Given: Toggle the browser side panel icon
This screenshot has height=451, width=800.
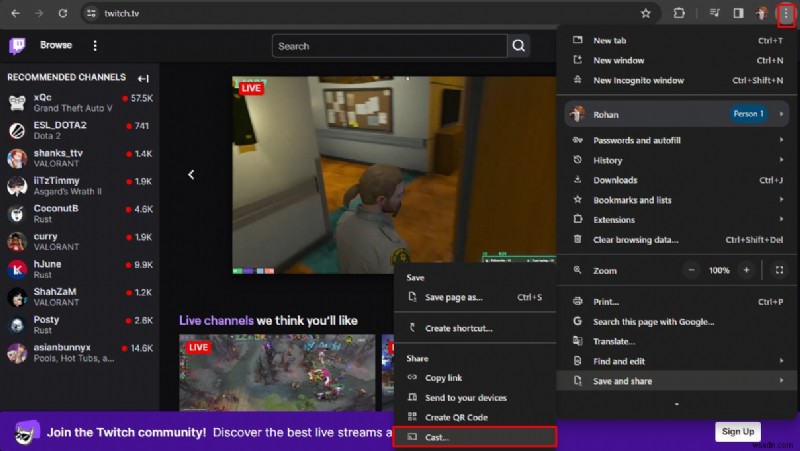Looking at the screenshot, I should click(x=738, y=13).
